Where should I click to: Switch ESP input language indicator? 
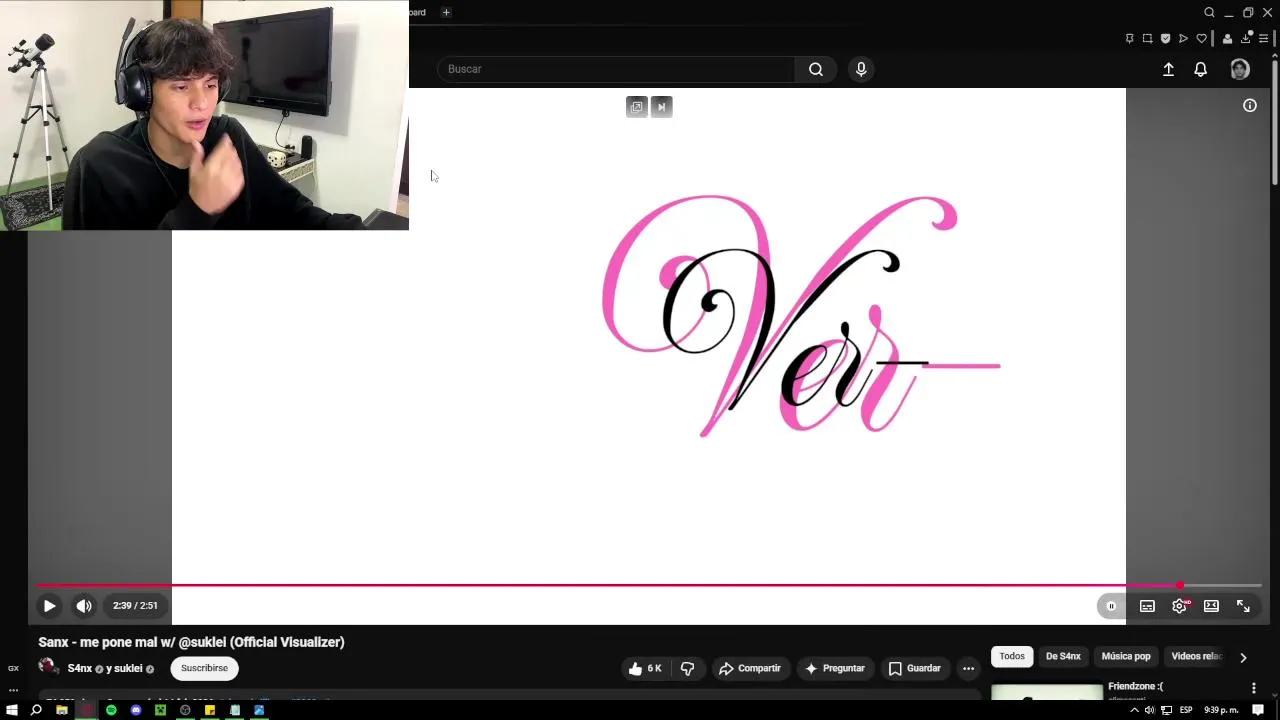point(1186,710)
